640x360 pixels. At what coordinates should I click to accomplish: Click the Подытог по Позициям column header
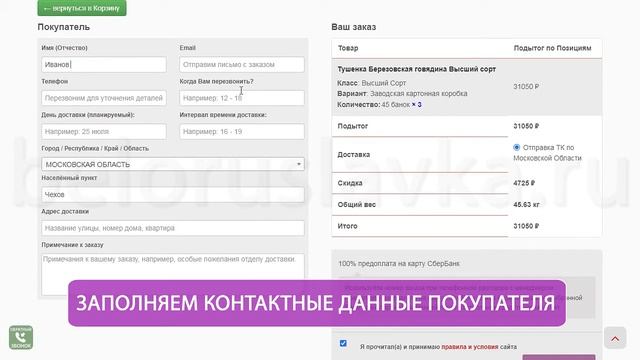[552, 48]
